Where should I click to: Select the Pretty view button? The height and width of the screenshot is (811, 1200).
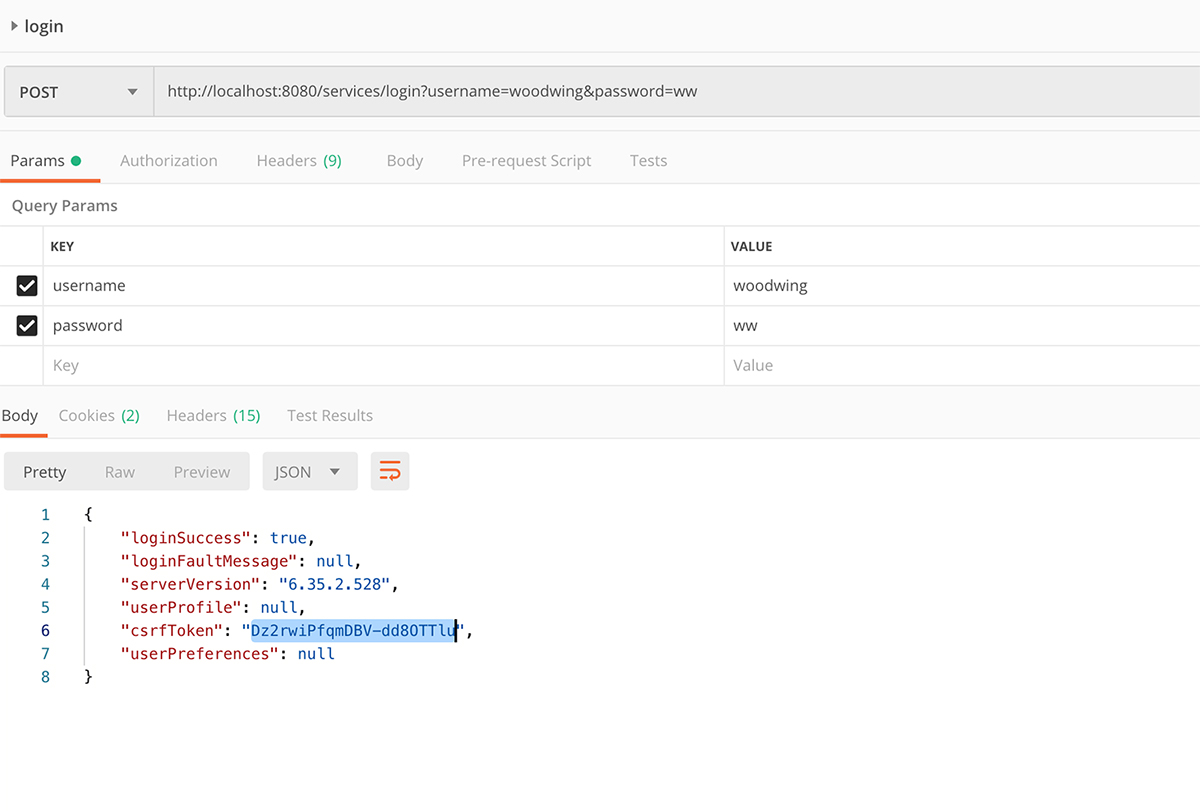[x=45, y=472]
